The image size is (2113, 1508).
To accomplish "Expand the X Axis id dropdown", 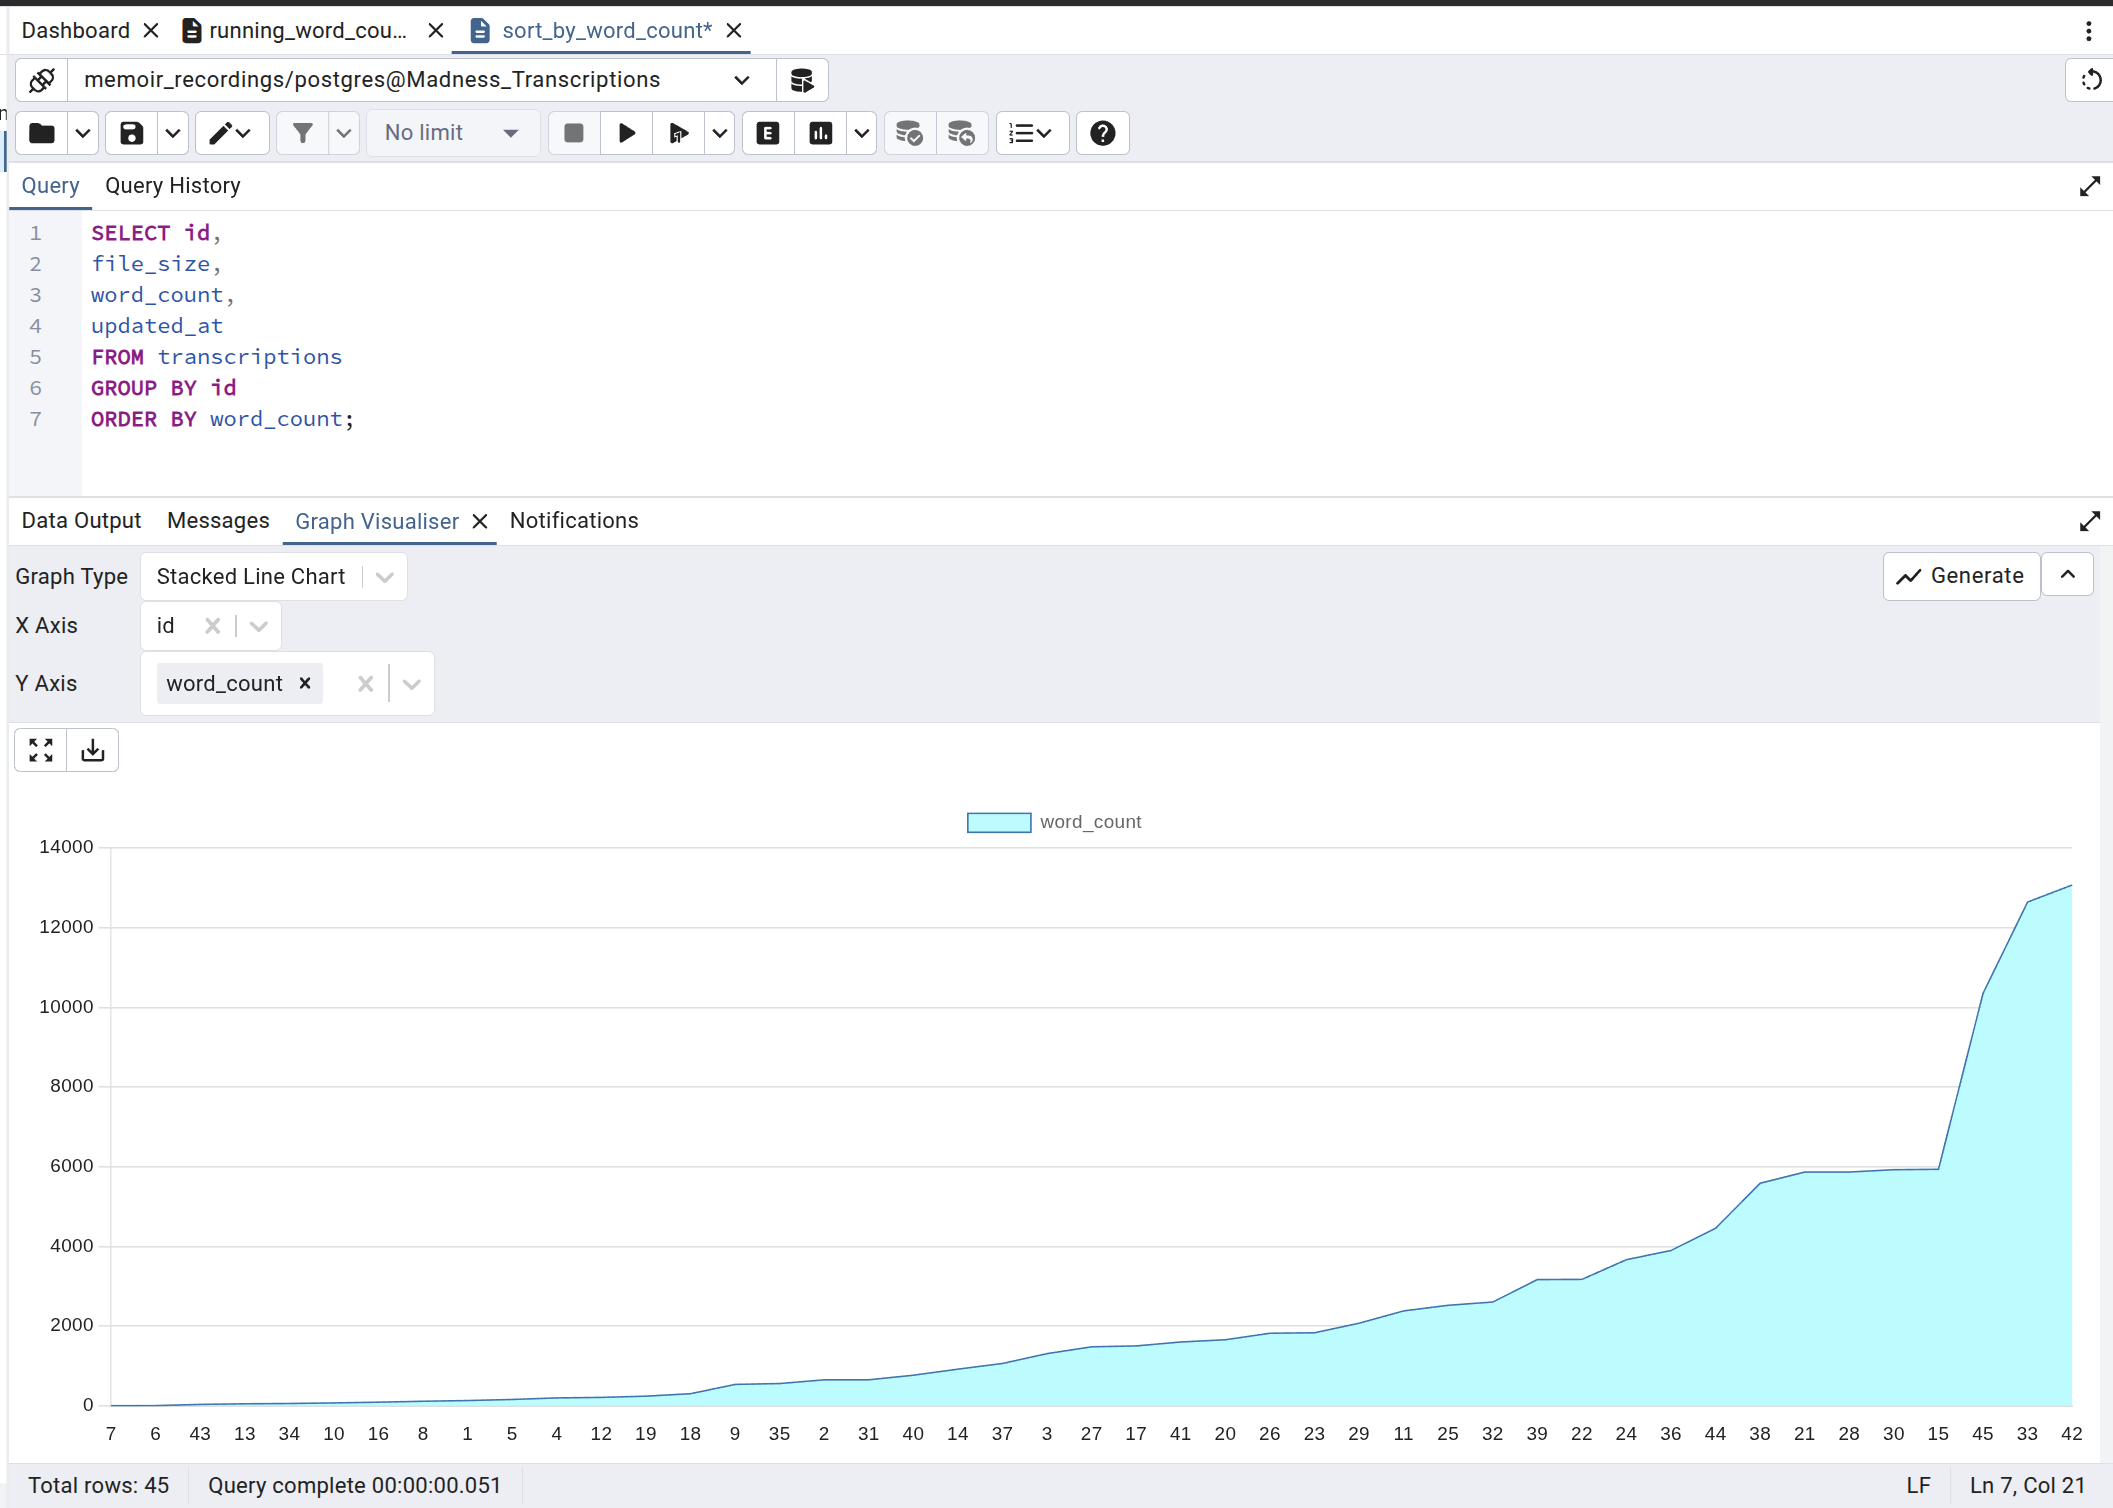I will tap(258, 626).
